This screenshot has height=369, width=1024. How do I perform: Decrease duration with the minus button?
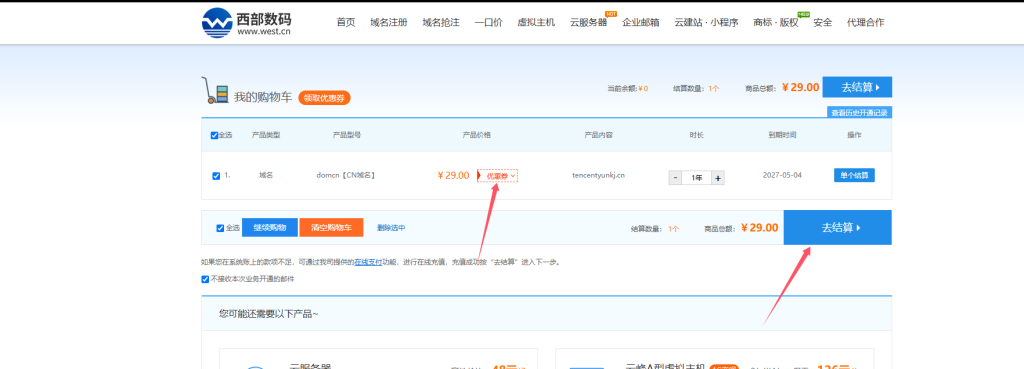click(675, 178)
